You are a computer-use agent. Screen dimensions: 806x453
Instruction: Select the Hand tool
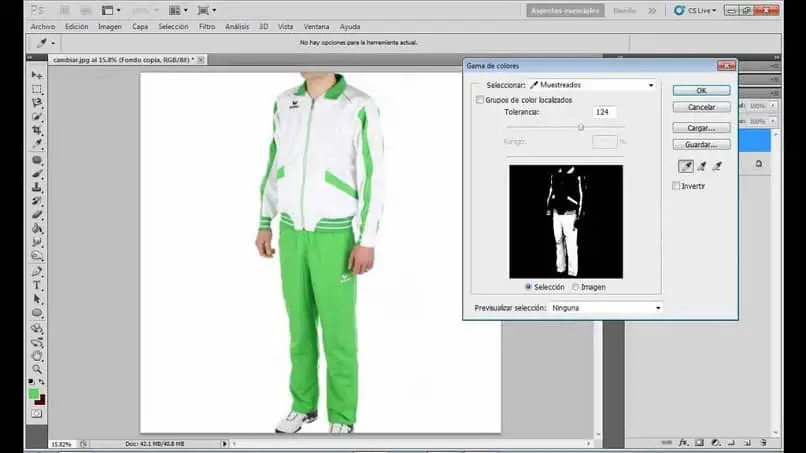click(x=37, y=355)
